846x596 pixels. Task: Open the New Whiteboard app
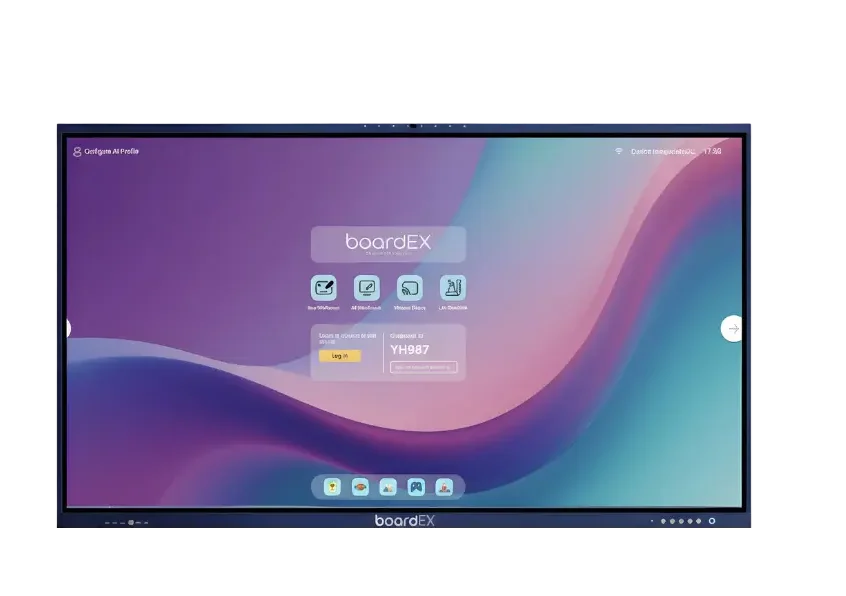(x=322, y=287)
